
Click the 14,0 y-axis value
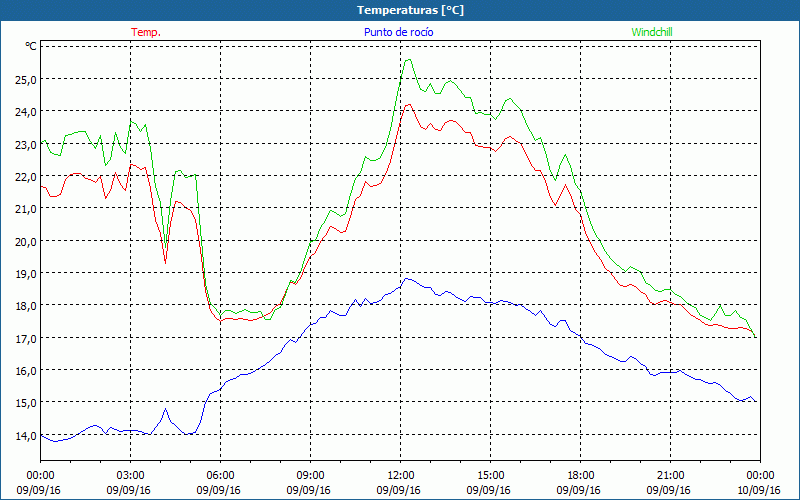(27, 435)
